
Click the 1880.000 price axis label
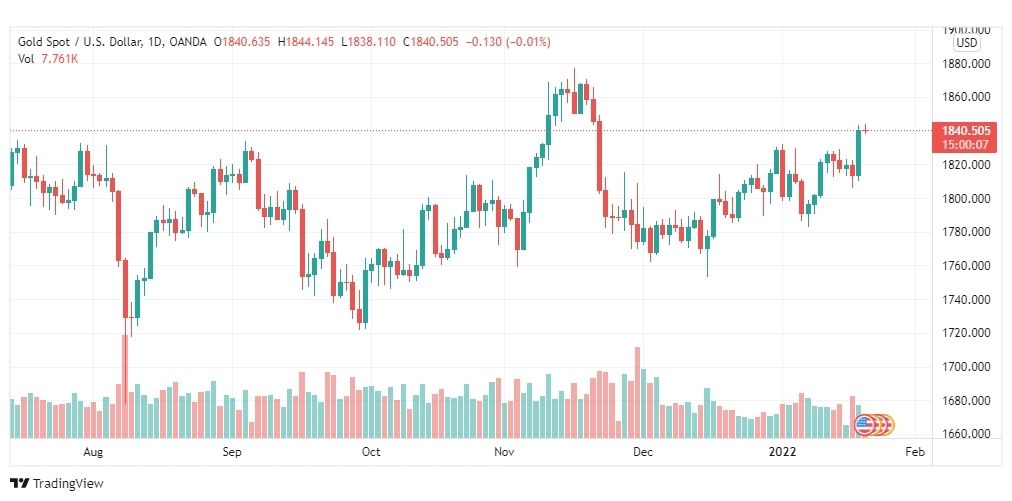coord(966,64)
